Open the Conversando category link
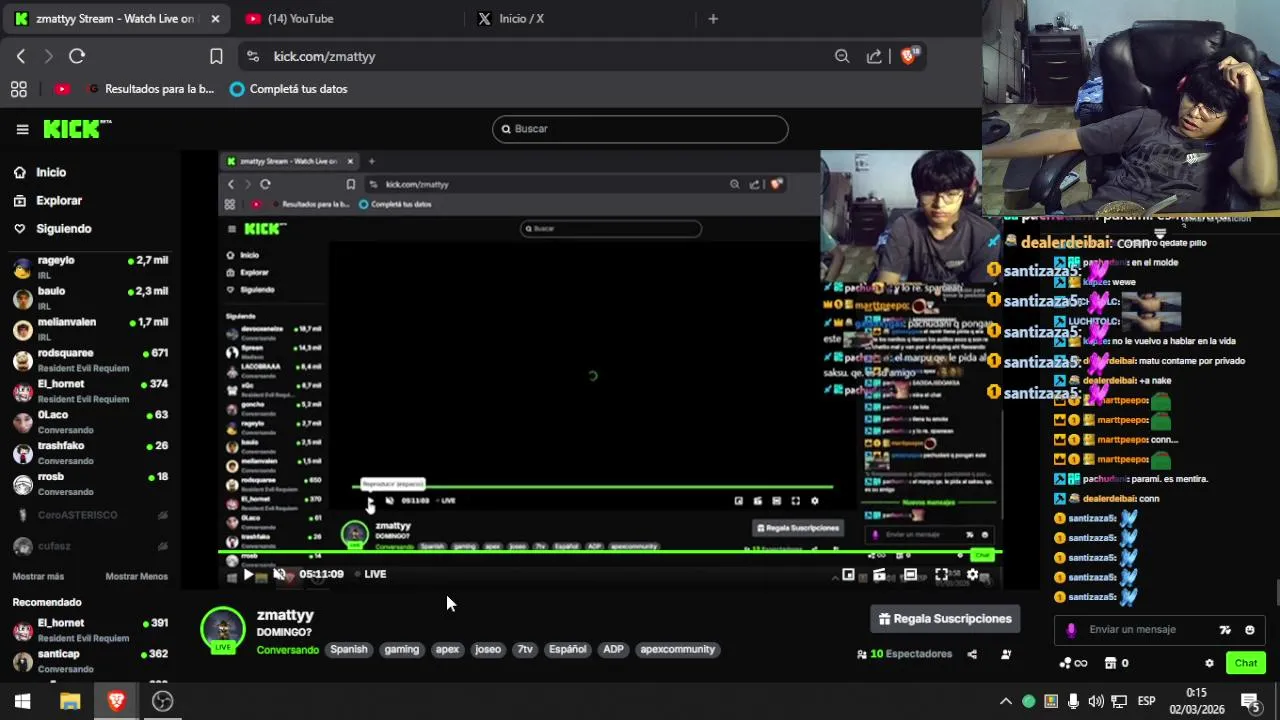Viewport: 1280px width, 720px height. click(287, 650)
